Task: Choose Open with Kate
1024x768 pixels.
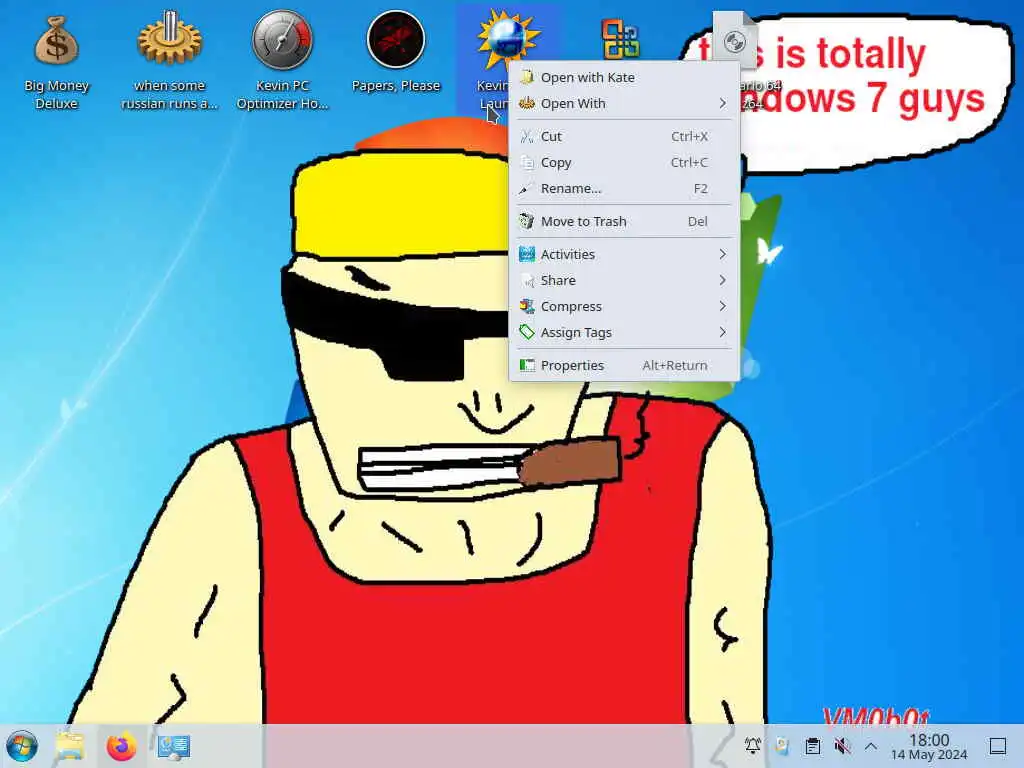Action: [624, 77]
